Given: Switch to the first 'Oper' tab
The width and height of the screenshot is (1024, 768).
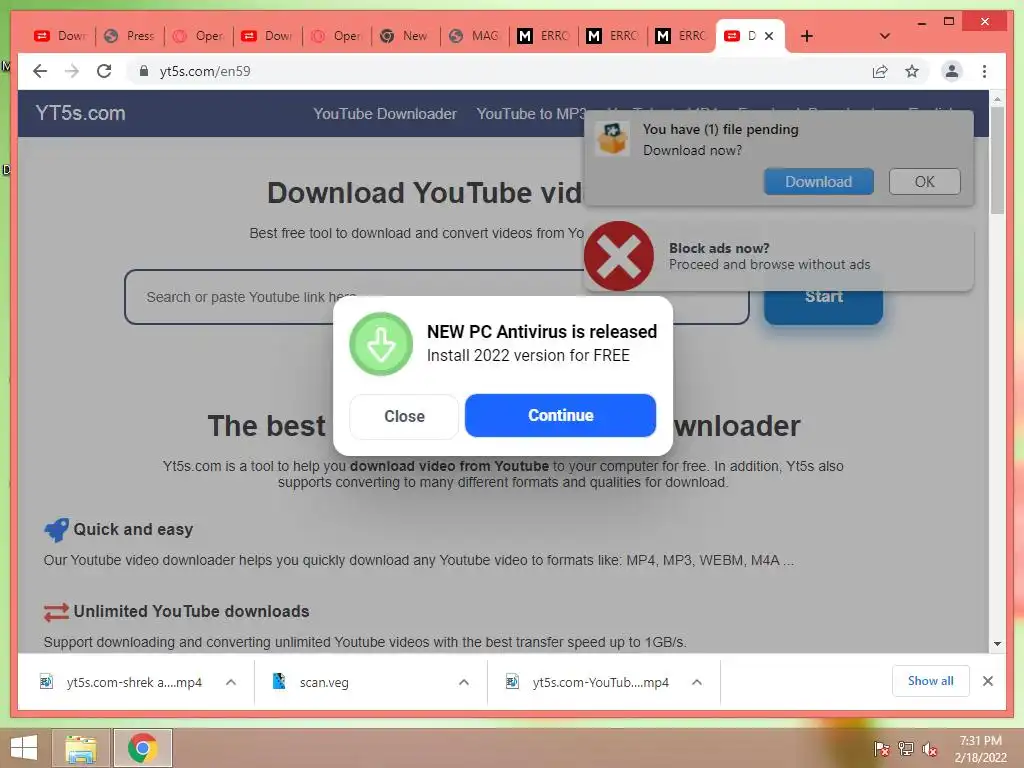Looking at the screenshot, I should (198, 36).
